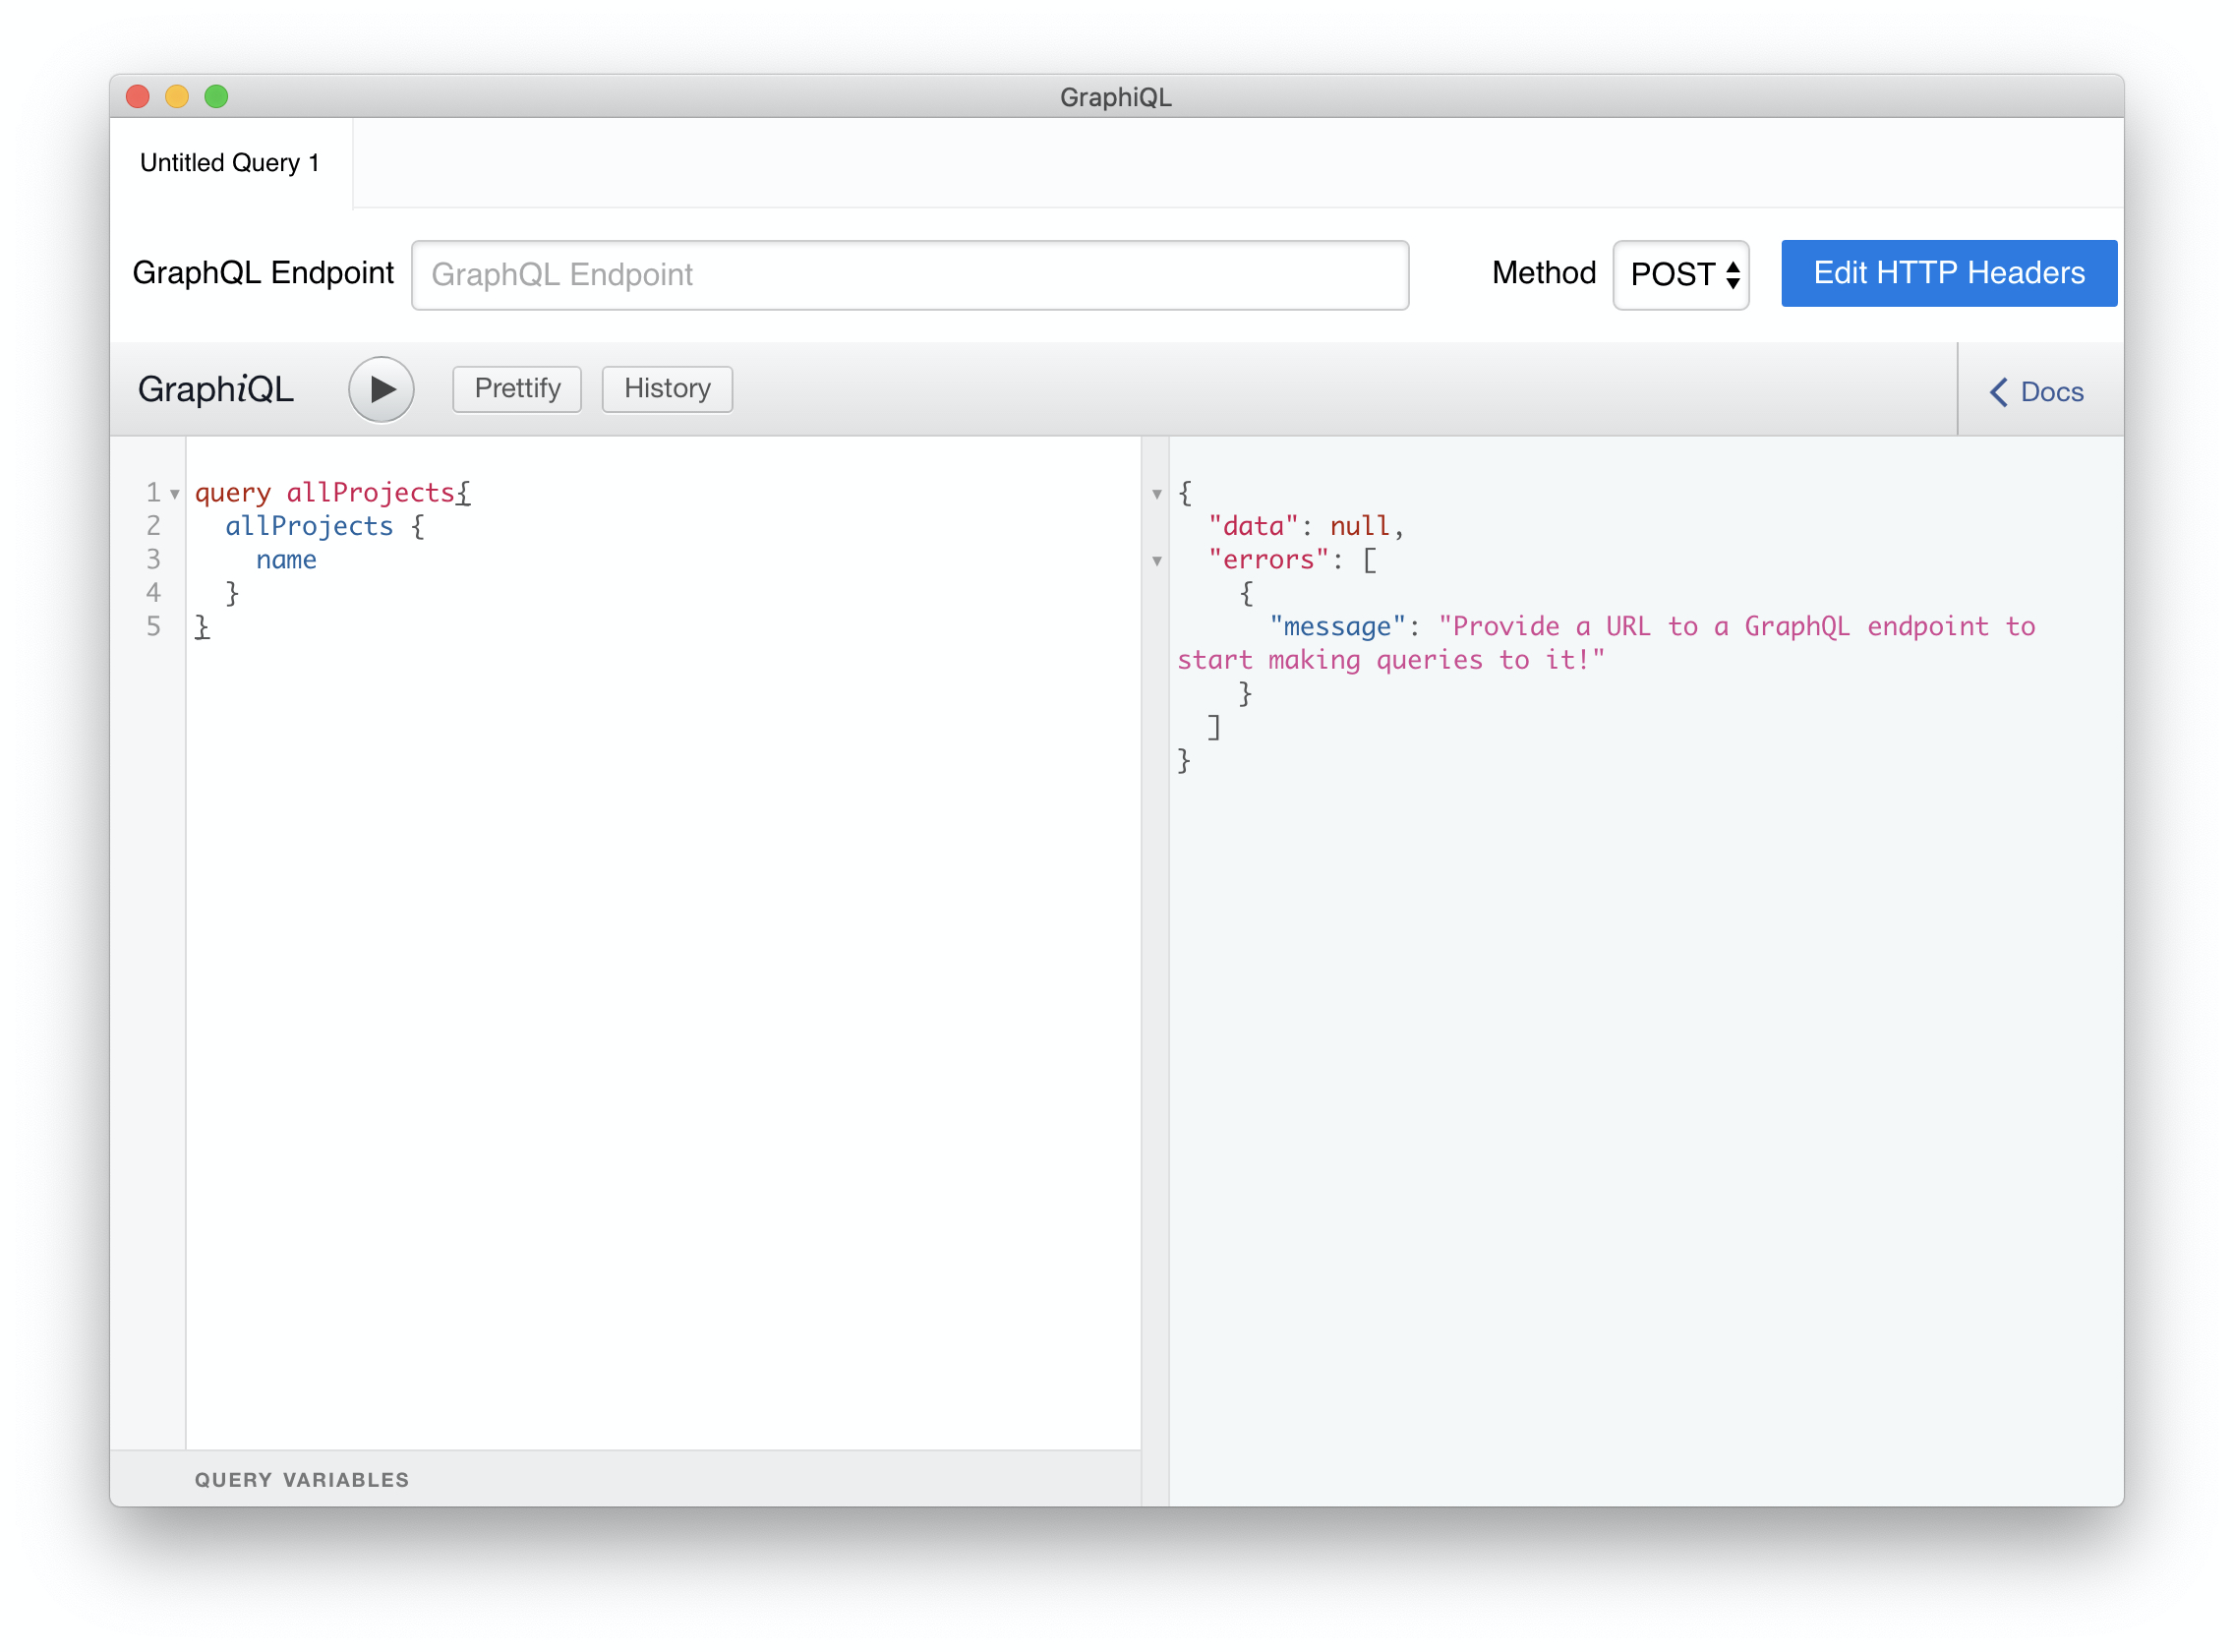Select the Untitled Query 1 tab

230,163
